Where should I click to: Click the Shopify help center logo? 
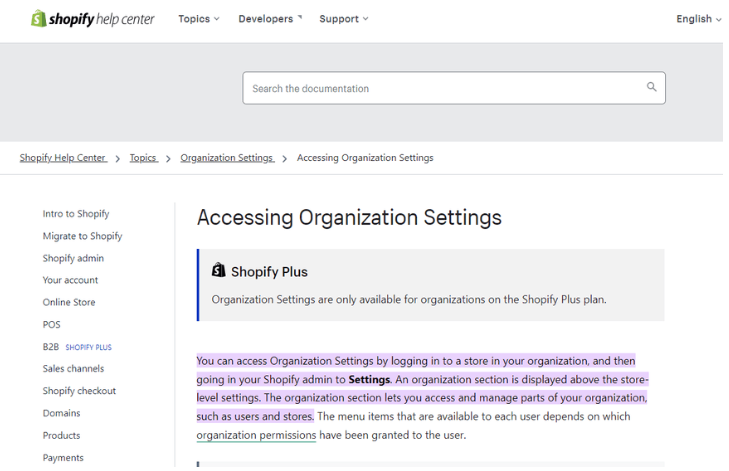point(92,19)
